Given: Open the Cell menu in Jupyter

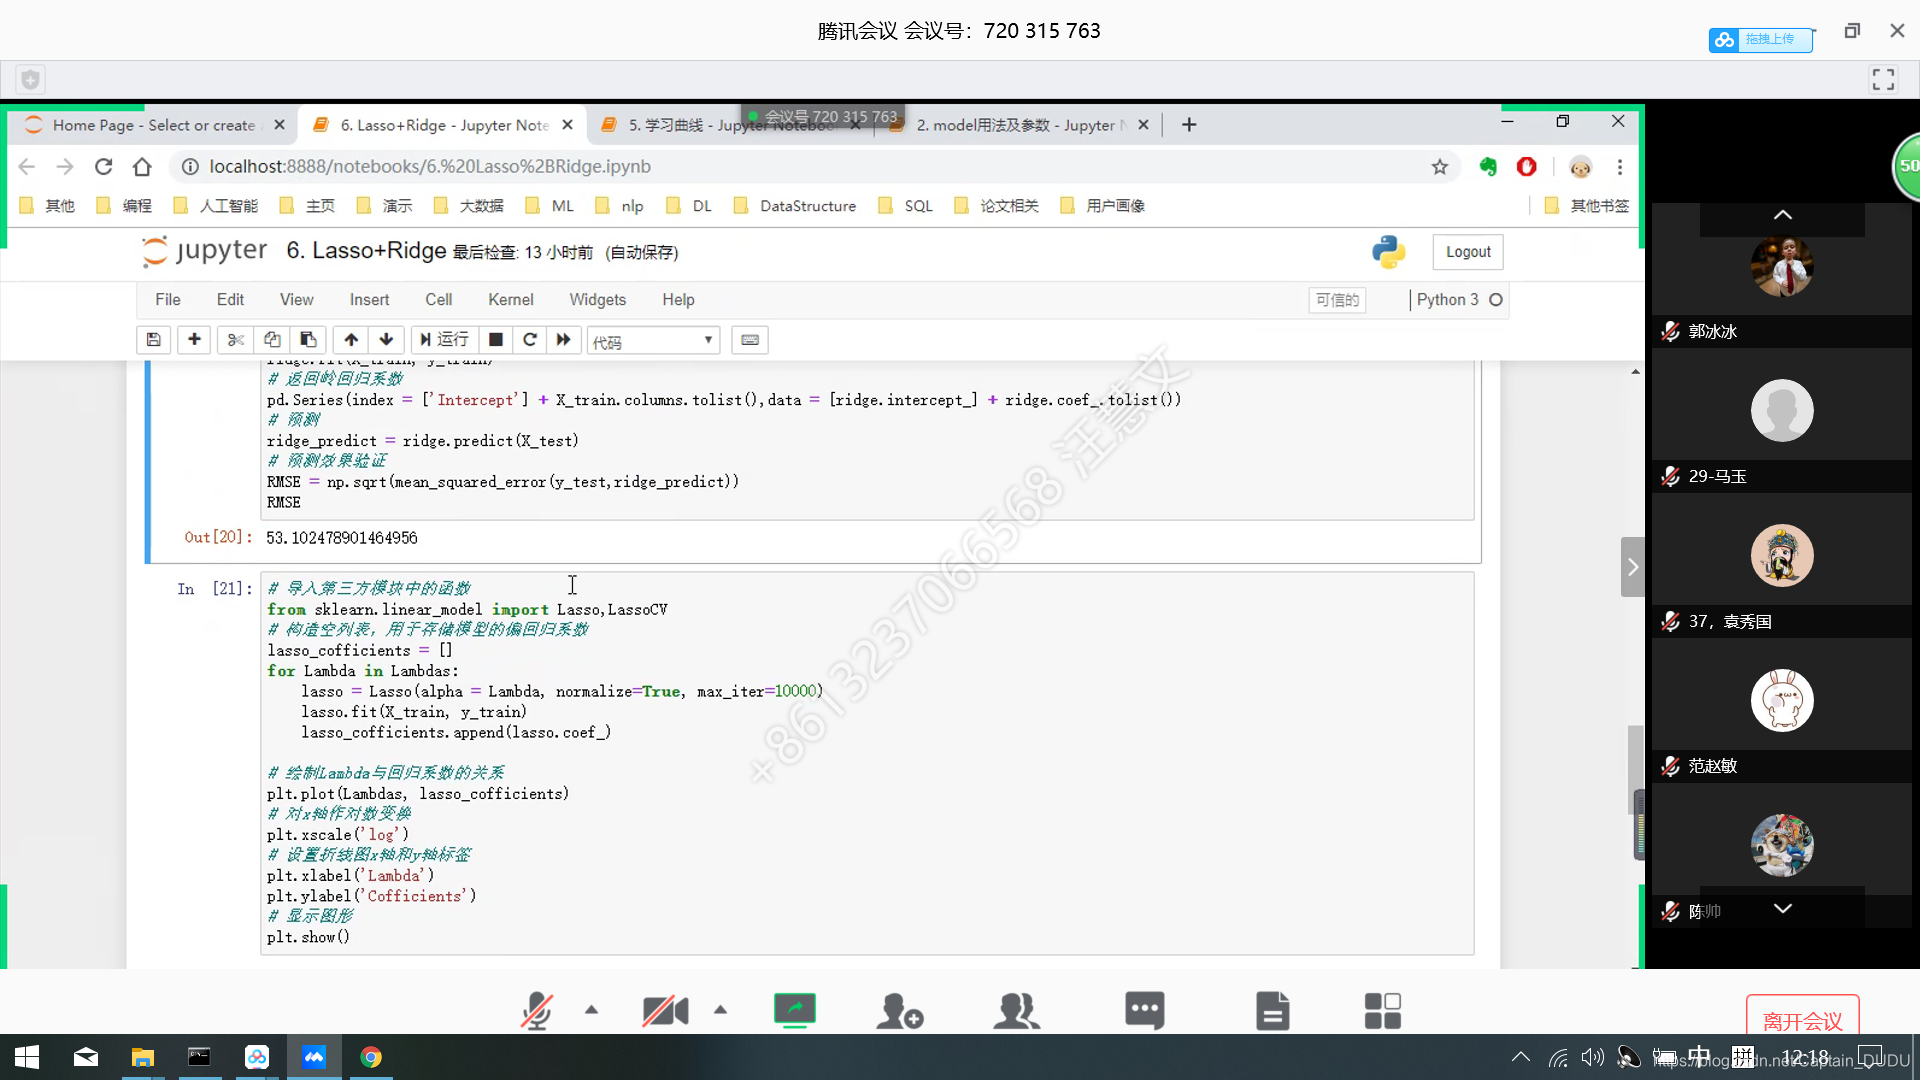Looking at the screenshot, I should pos(438,300).
